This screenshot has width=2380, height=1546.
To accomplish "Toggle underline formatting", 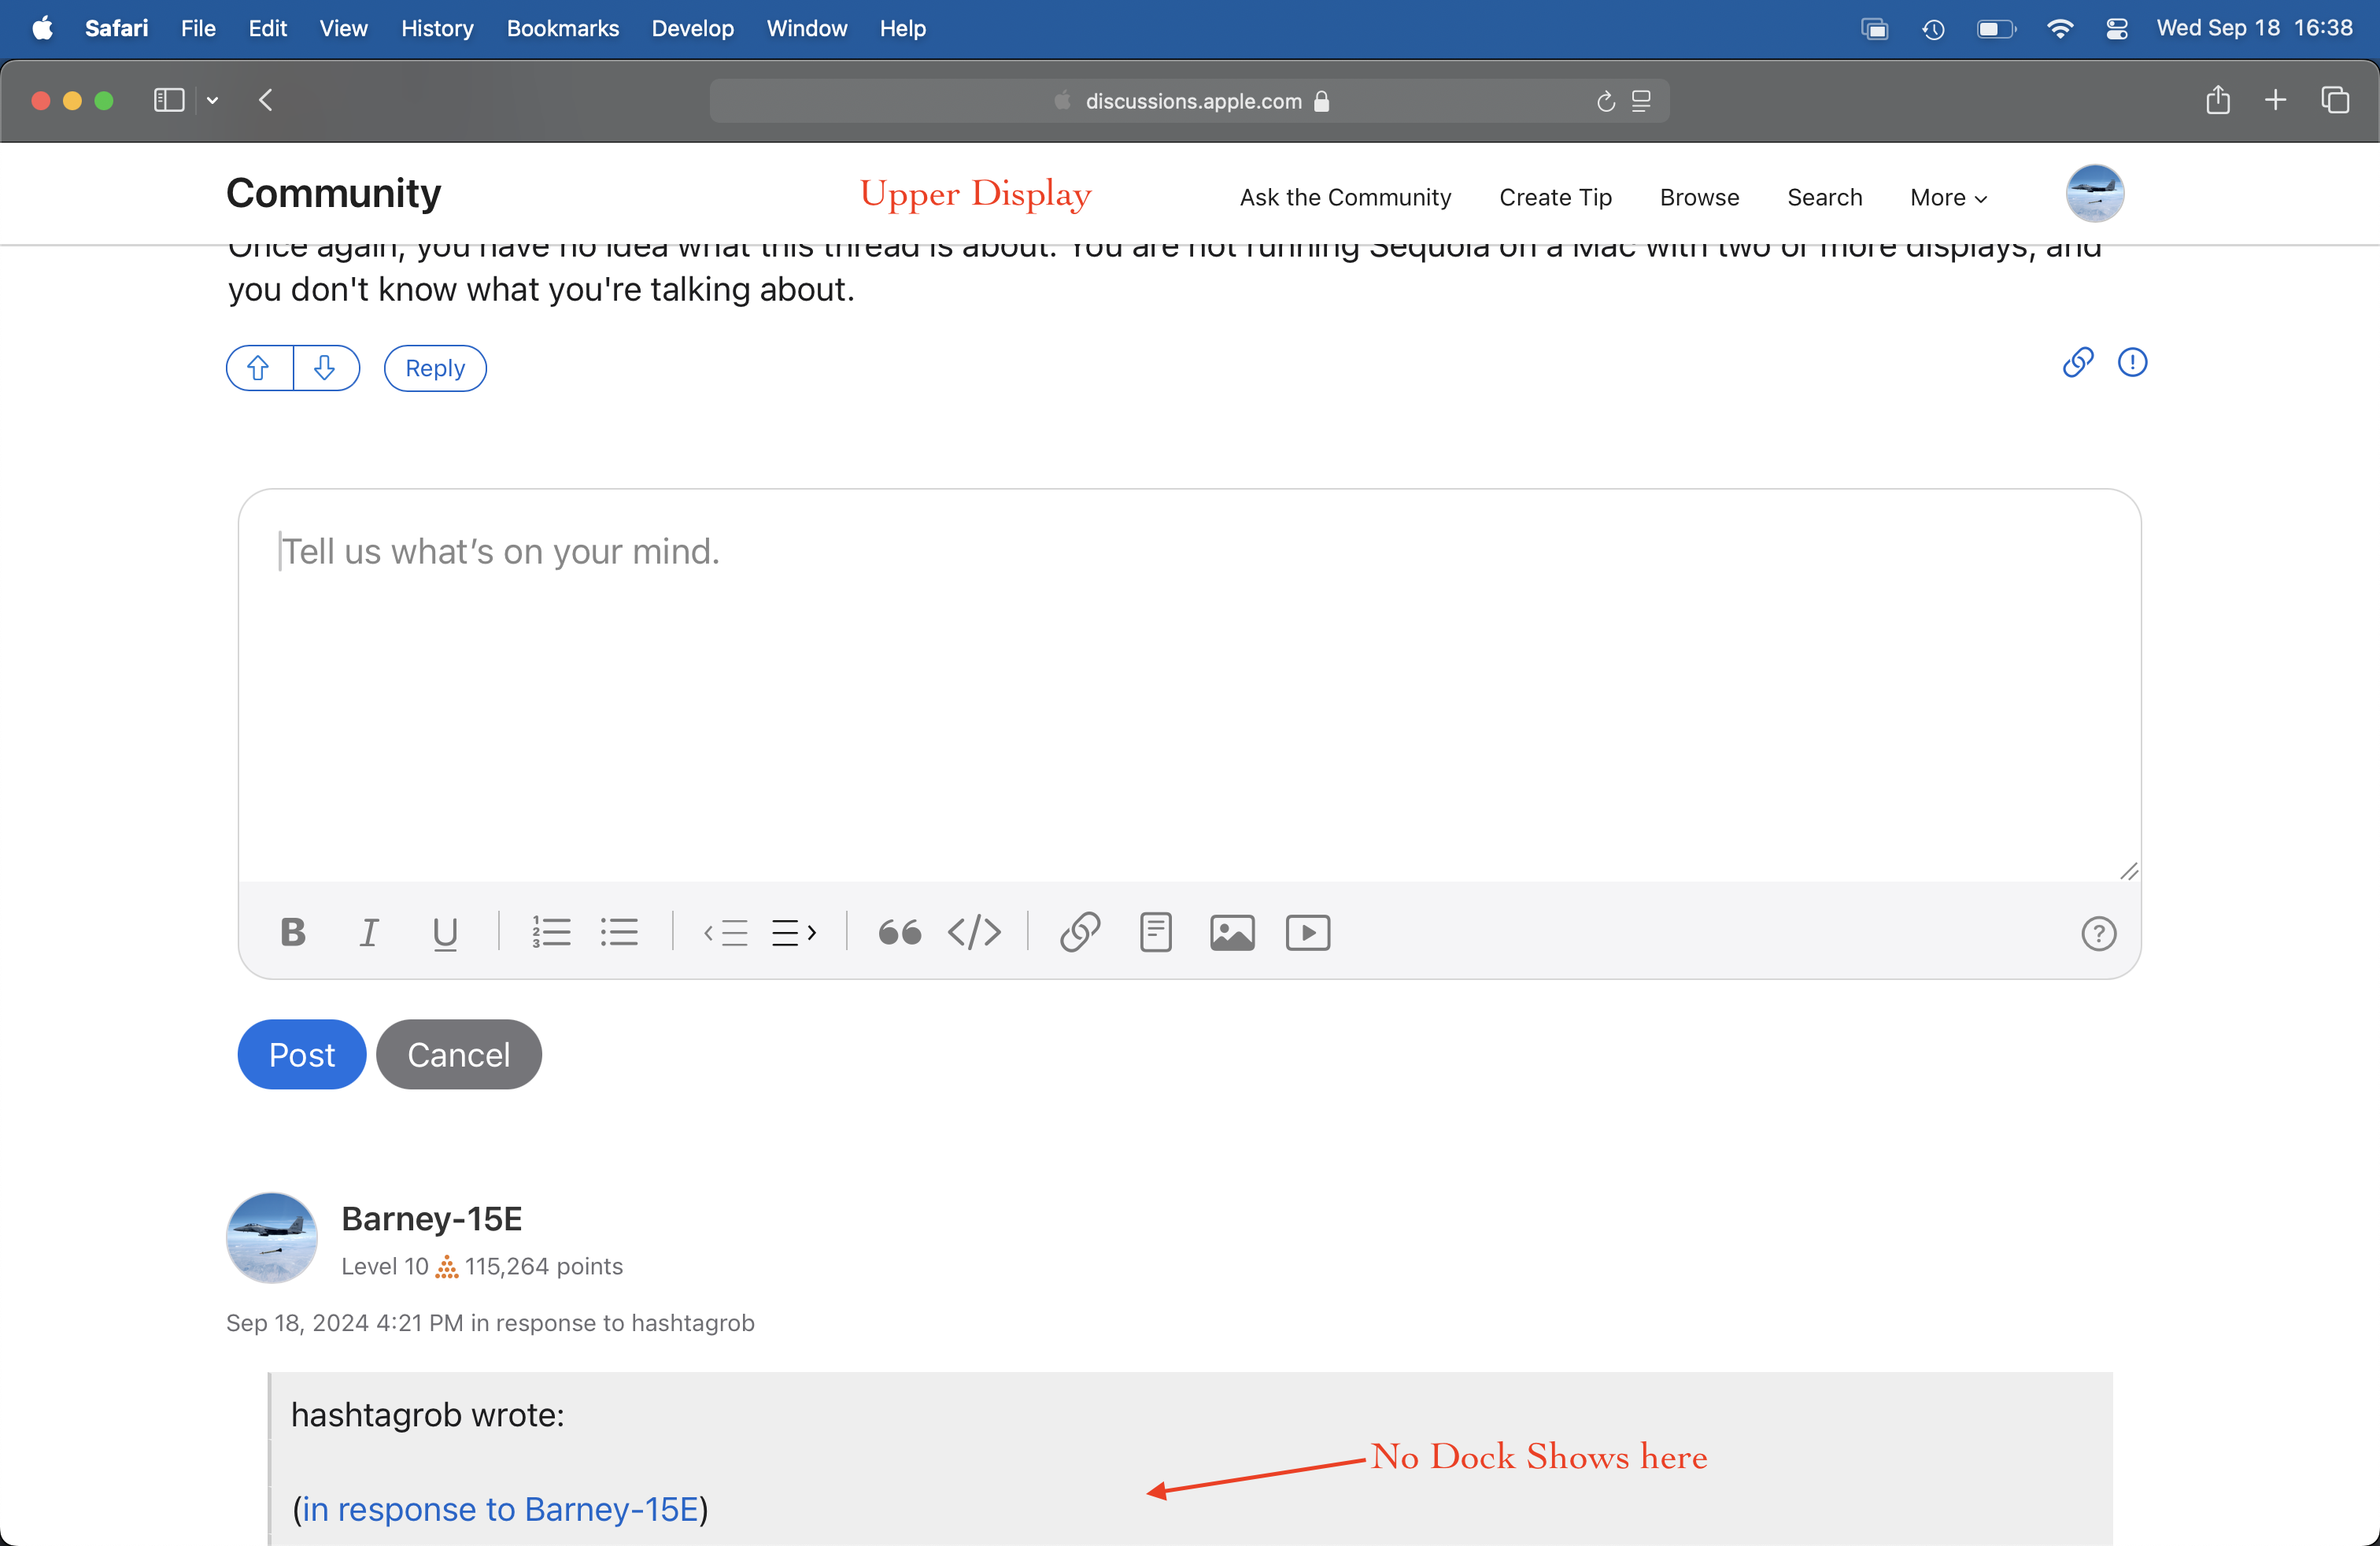I will 445,932.
